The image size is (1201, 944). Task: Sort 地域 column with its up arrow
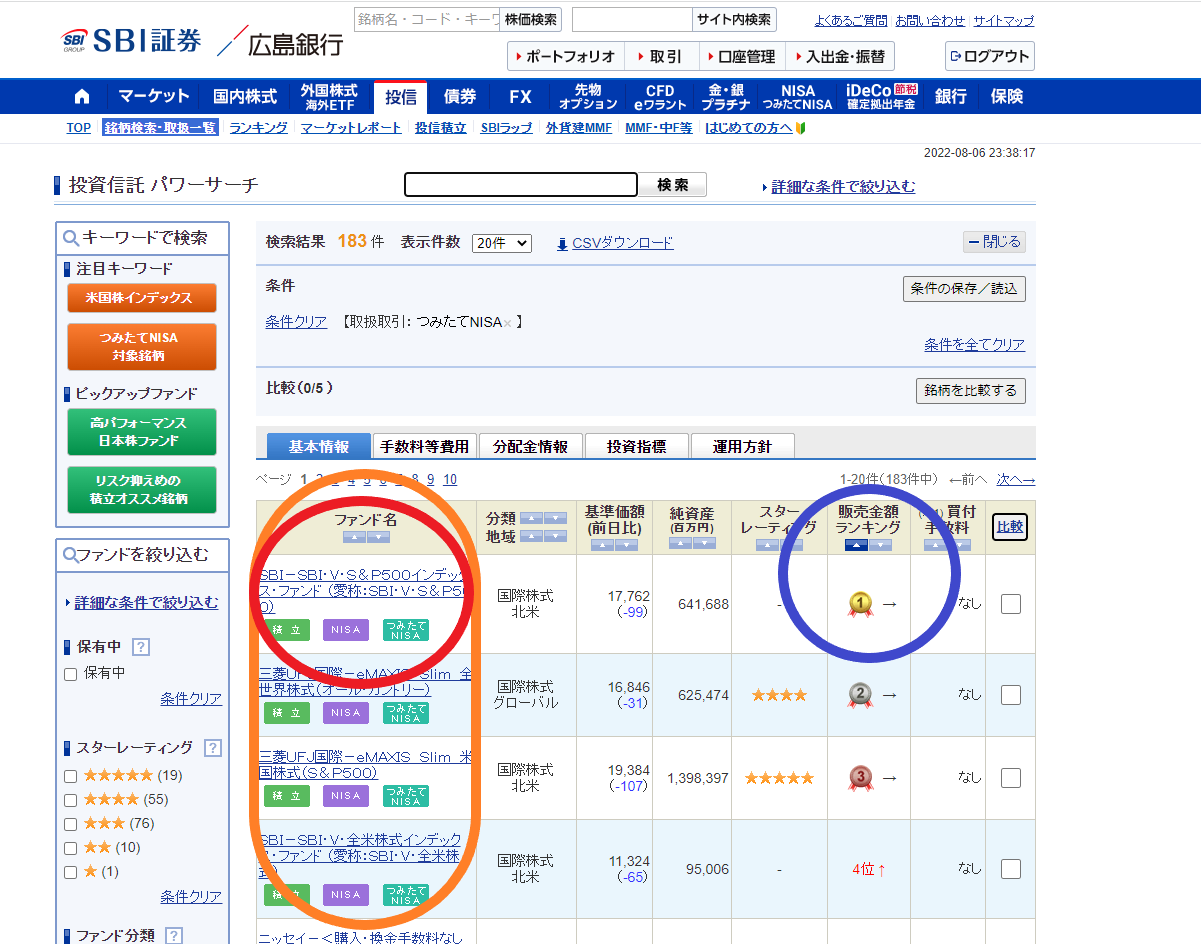pos(531,536)
